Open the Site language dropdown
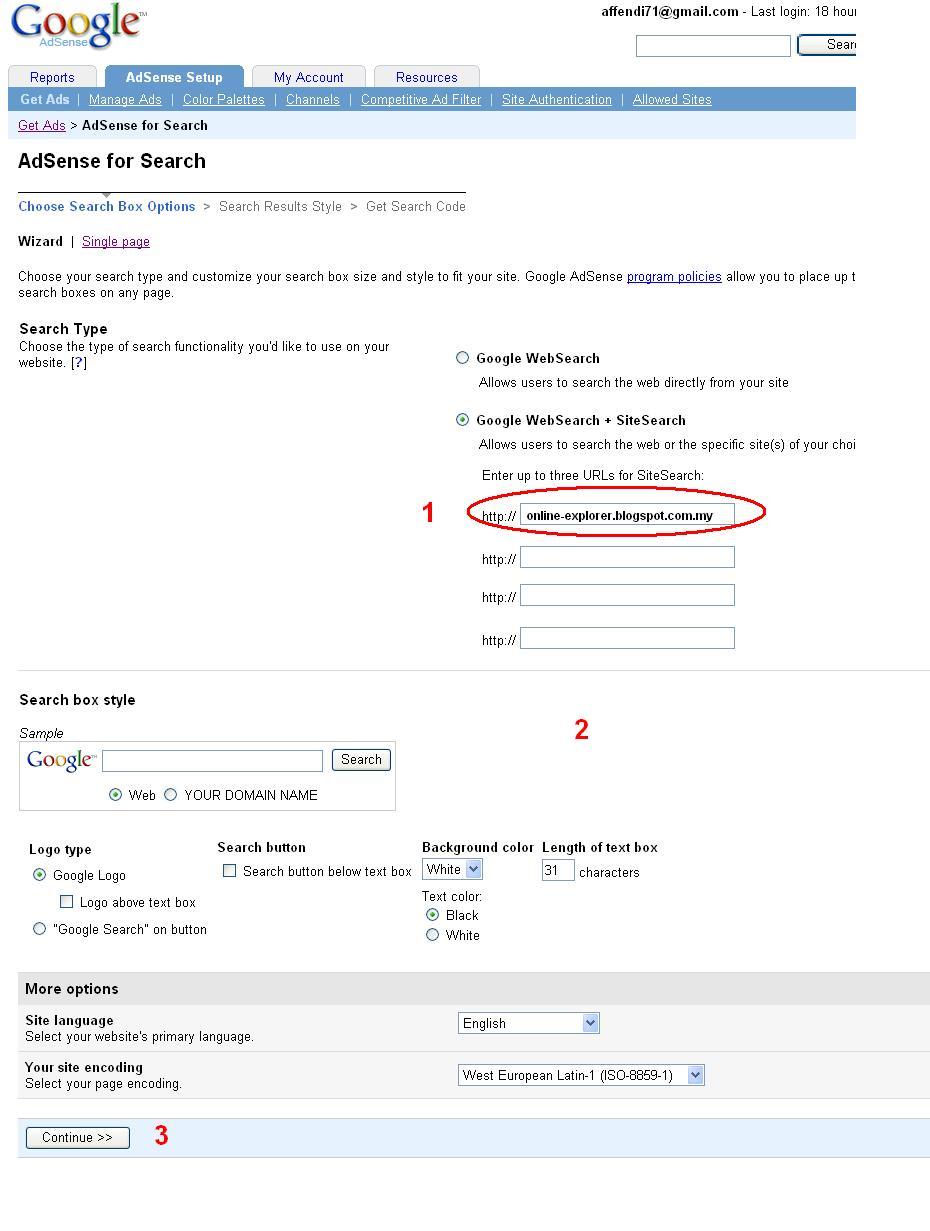Viewport: 930px width, 1231px height. click(x=528, y=1023)
